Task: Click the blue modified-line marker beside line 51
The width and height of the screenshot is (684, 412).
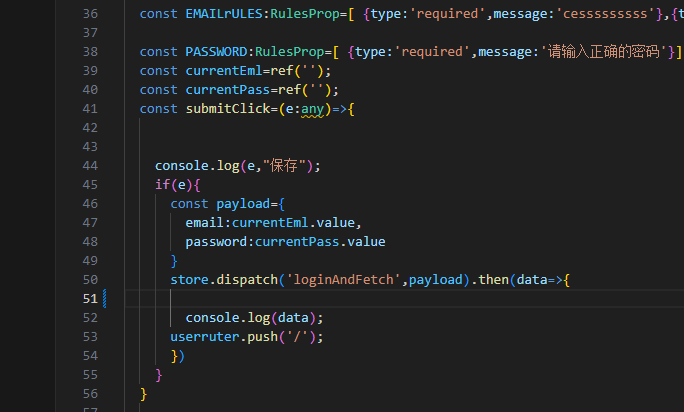Action: (105, 299)
